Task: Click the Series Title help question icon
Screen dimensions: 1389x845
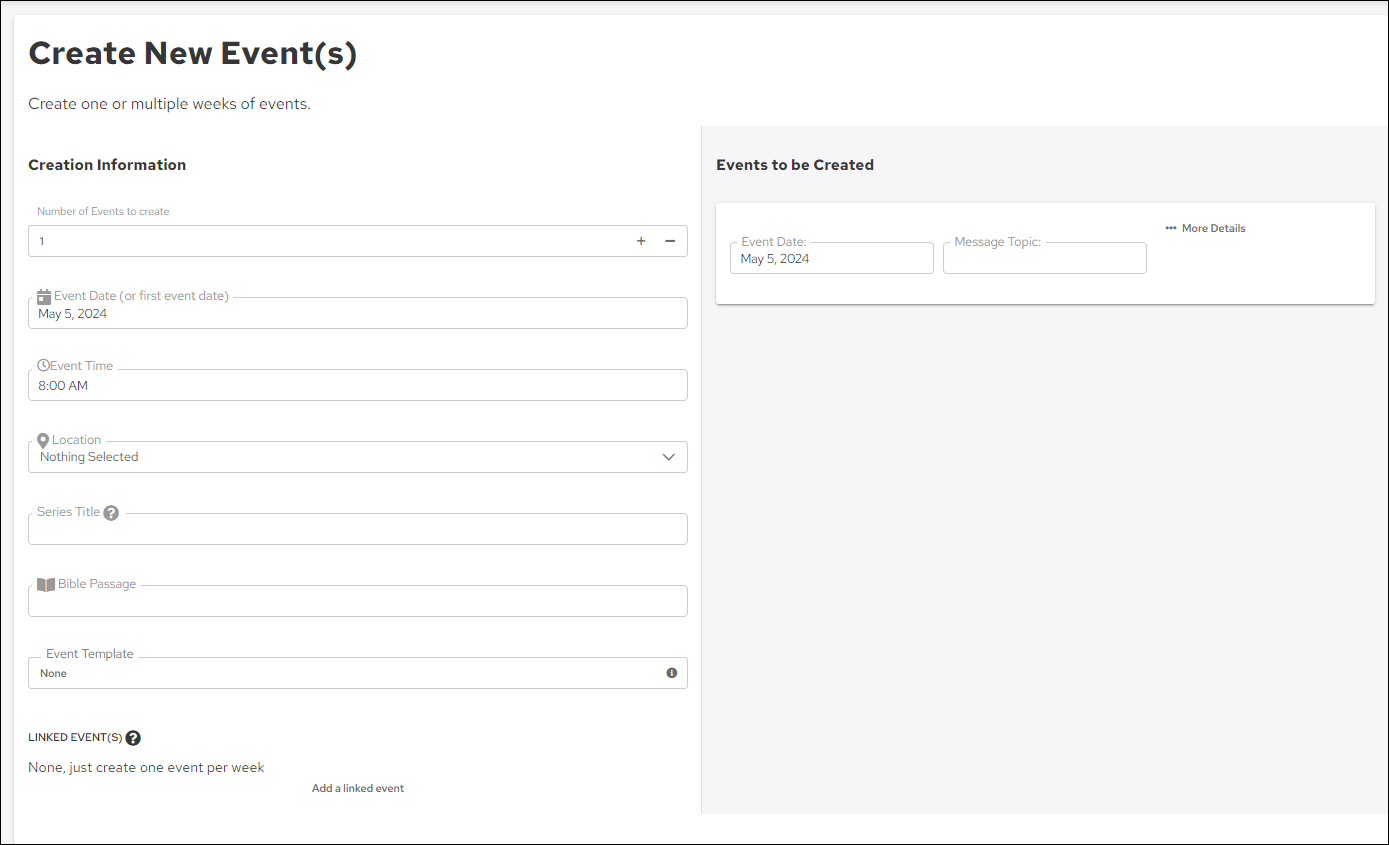Action: click(111, 513)
